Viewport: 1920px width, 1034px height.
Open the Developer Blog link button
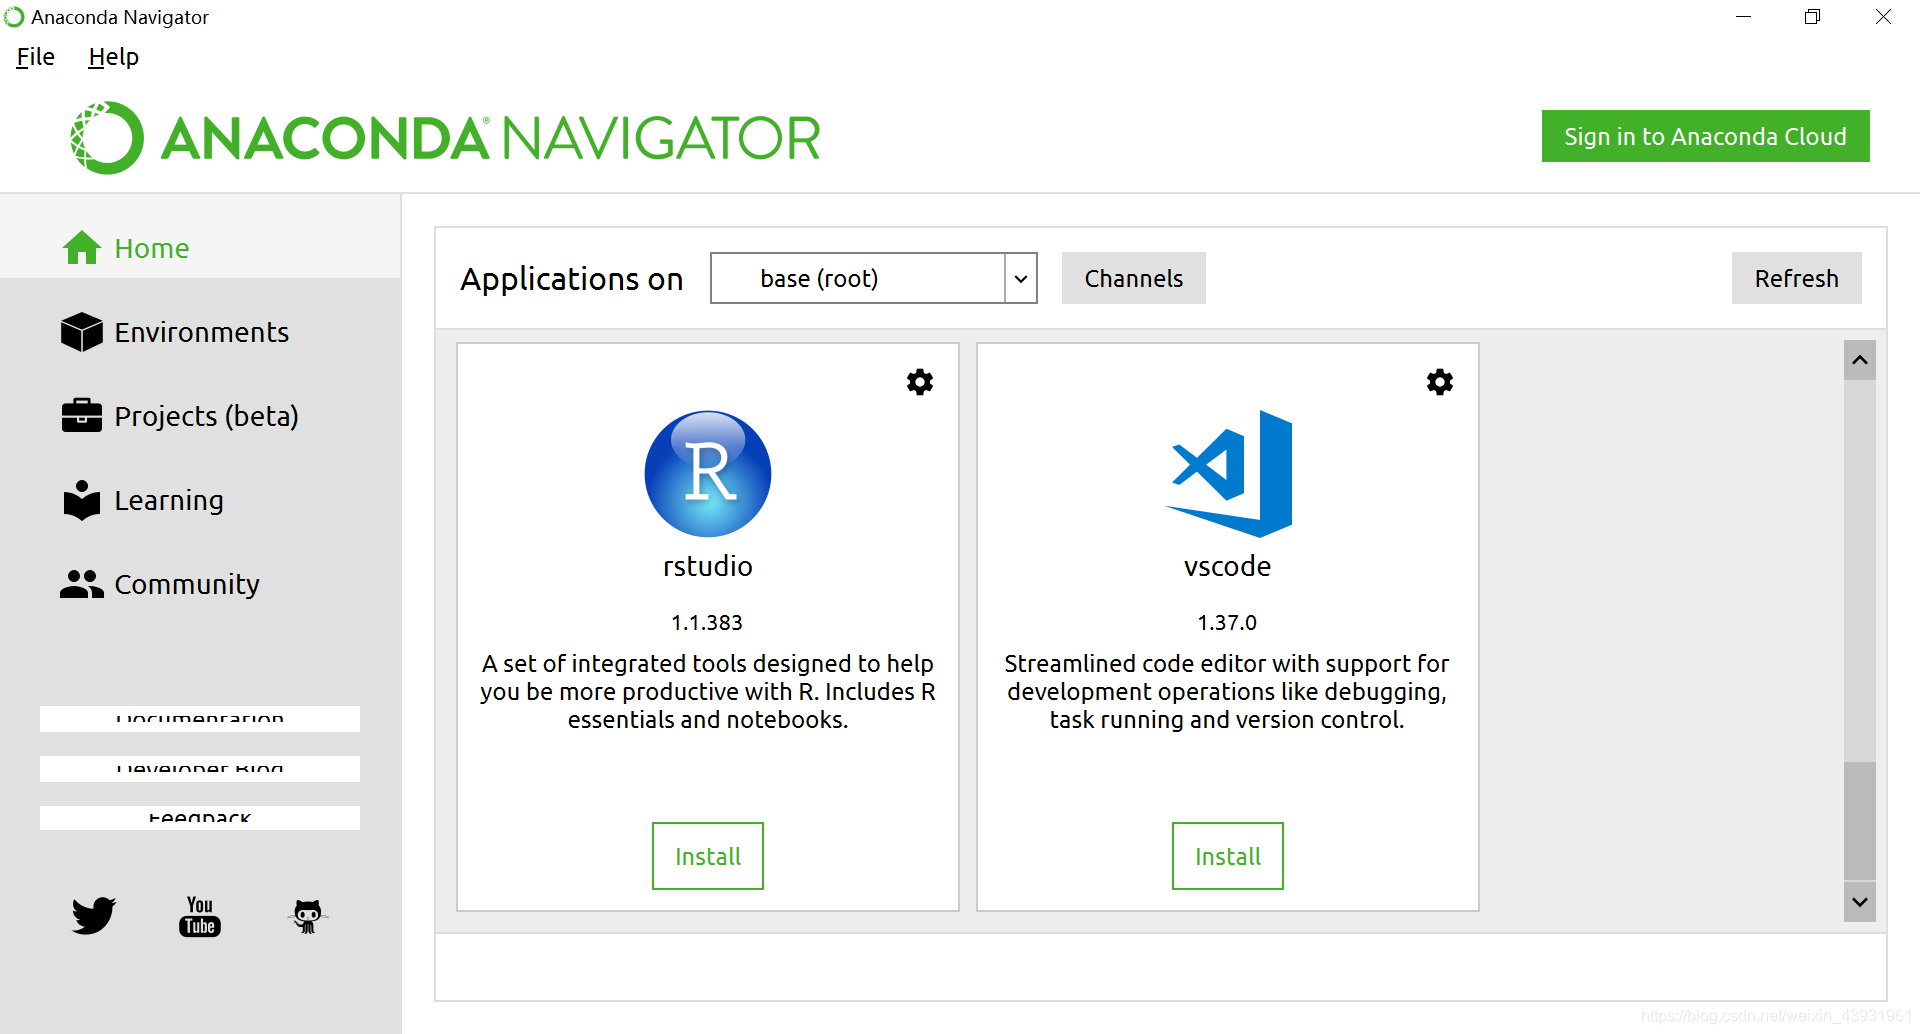(x=200, y=768)
